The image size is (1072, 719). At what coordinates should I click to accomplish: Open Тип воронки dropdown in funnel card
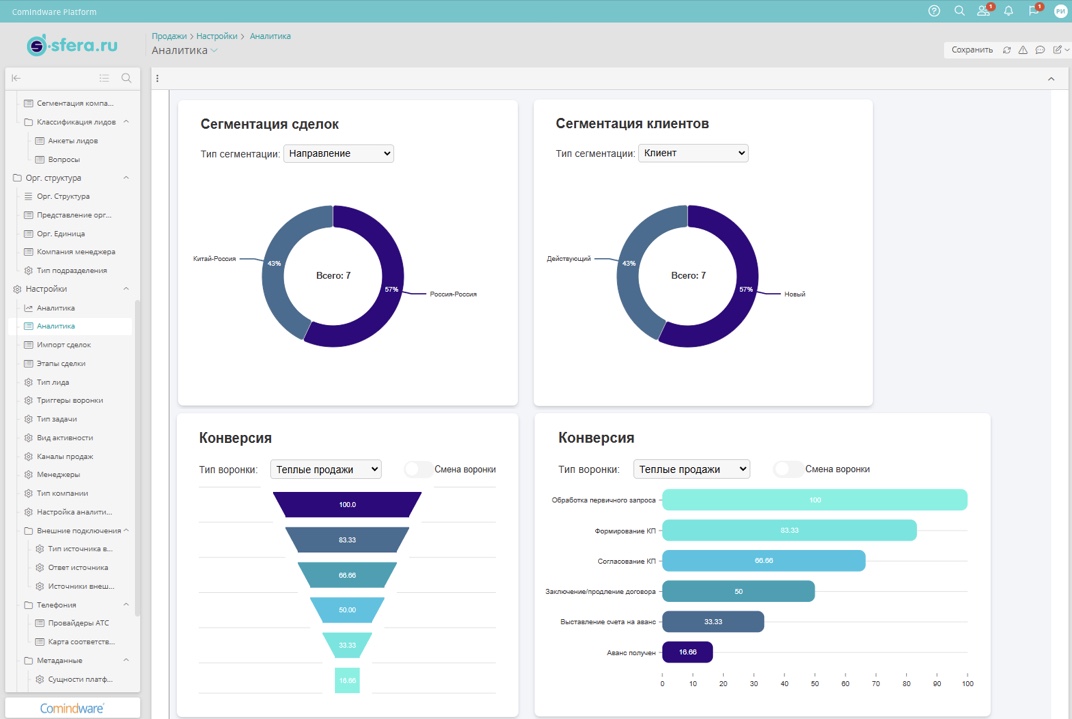[x=326, y=469]
